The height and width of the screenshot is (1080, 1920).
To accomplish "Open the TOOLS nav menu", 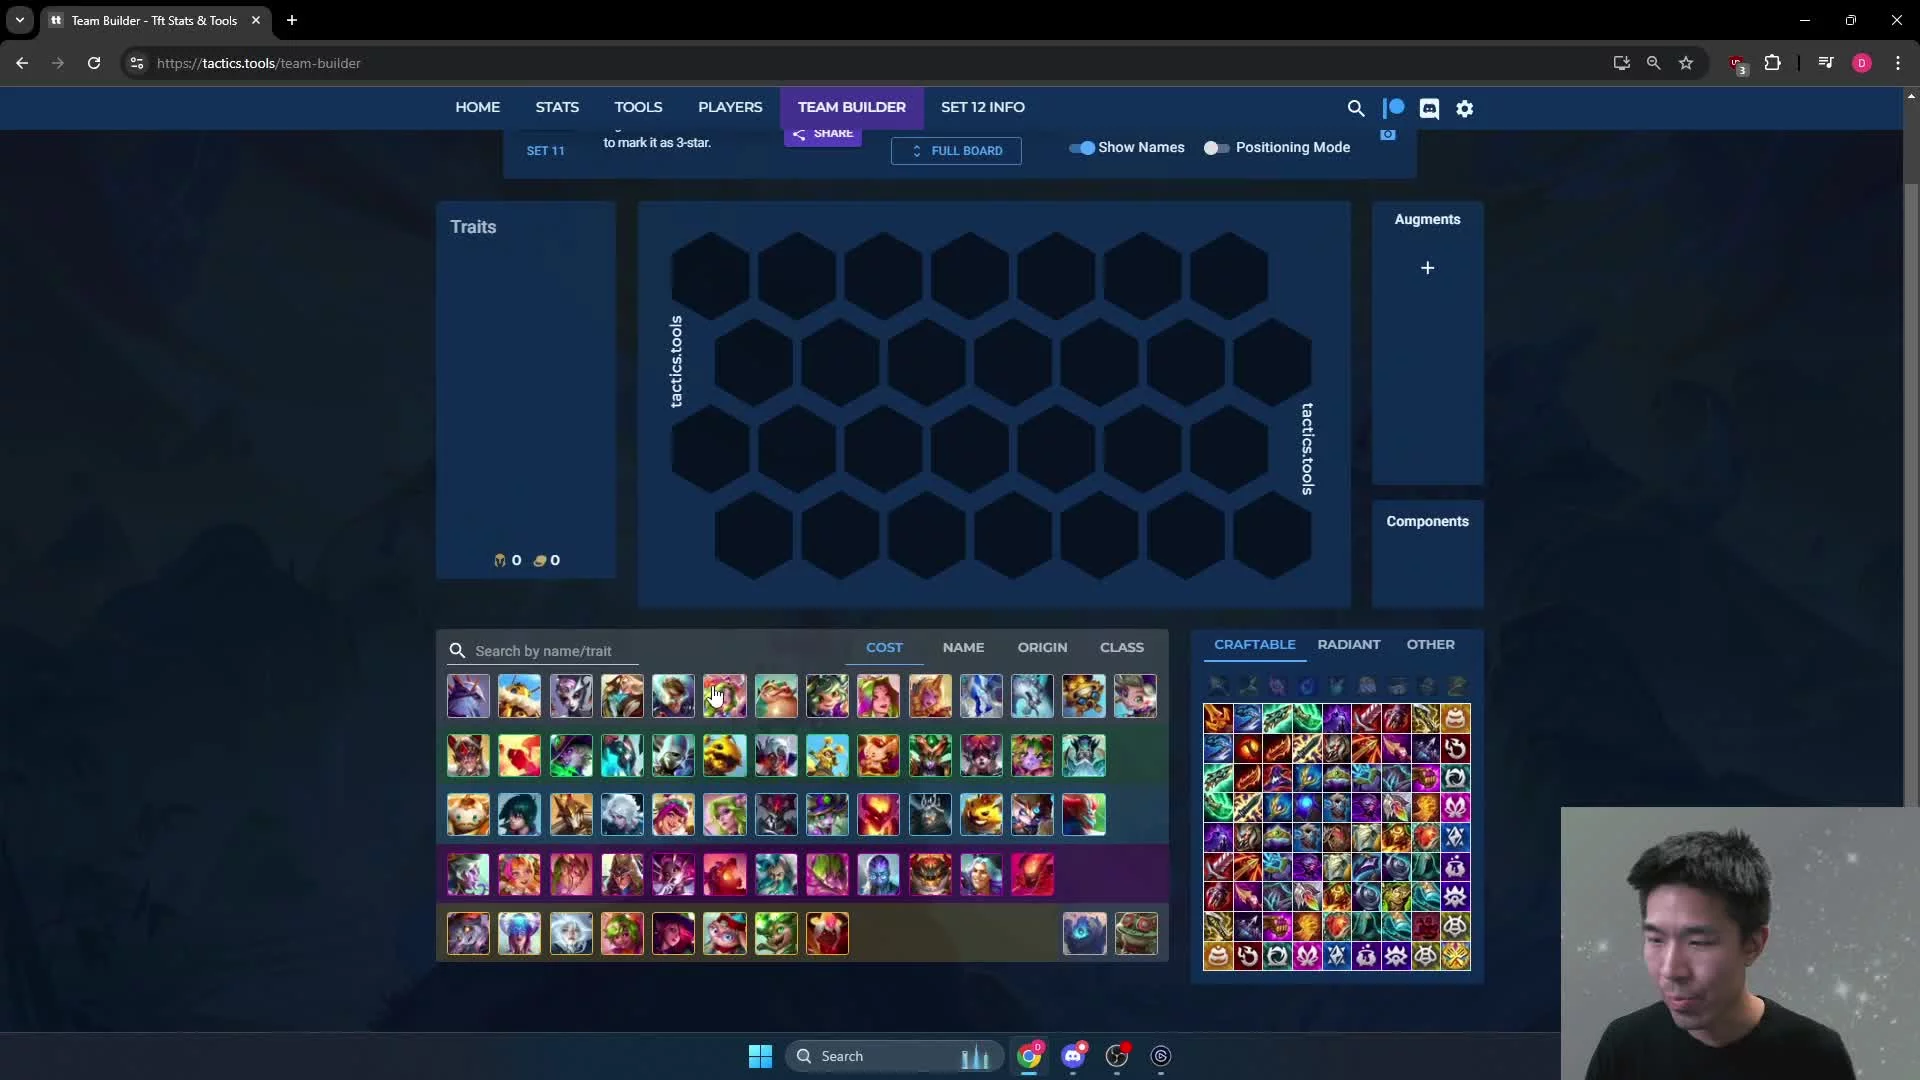I will (x=638, y=107).
